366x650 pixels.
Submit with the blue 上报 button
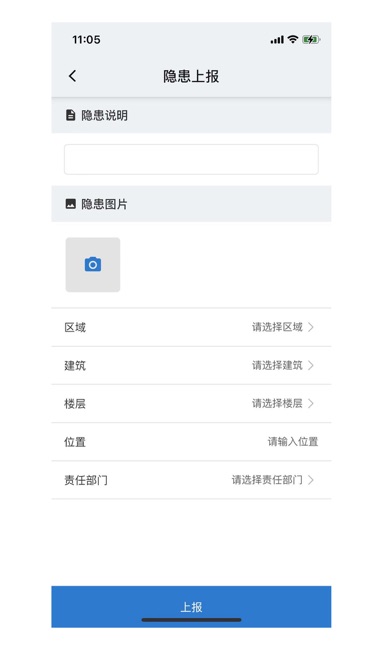click(x=191, y=606)
